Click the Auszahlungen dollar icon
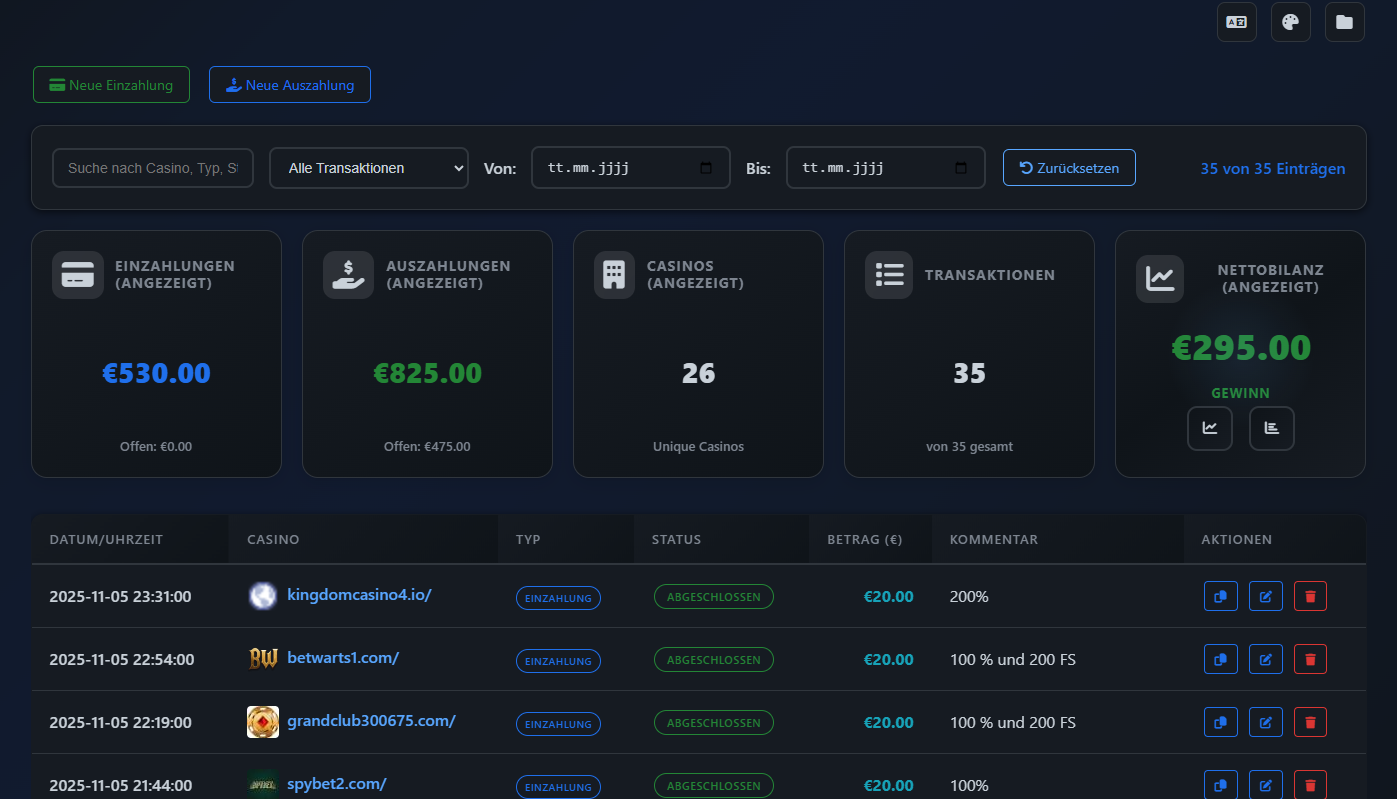 coord(348,275)
